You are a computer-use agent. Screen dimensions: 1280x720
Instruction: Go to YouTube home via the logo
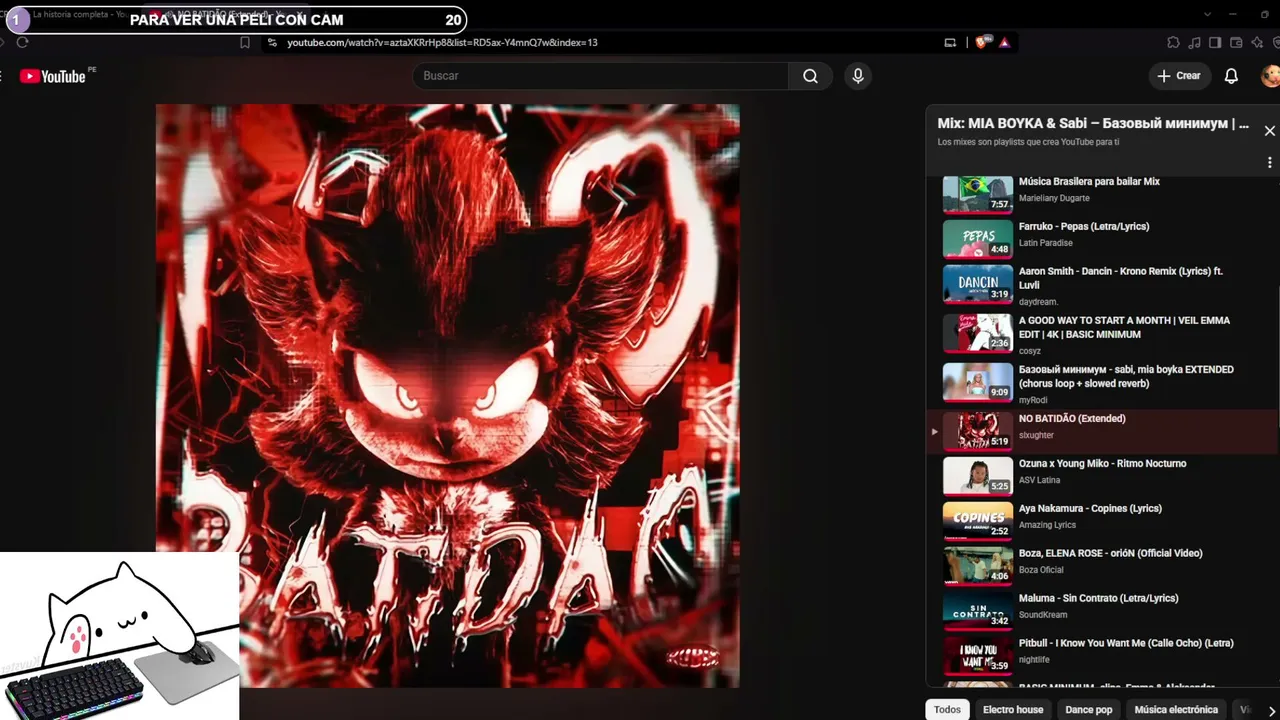52,76
